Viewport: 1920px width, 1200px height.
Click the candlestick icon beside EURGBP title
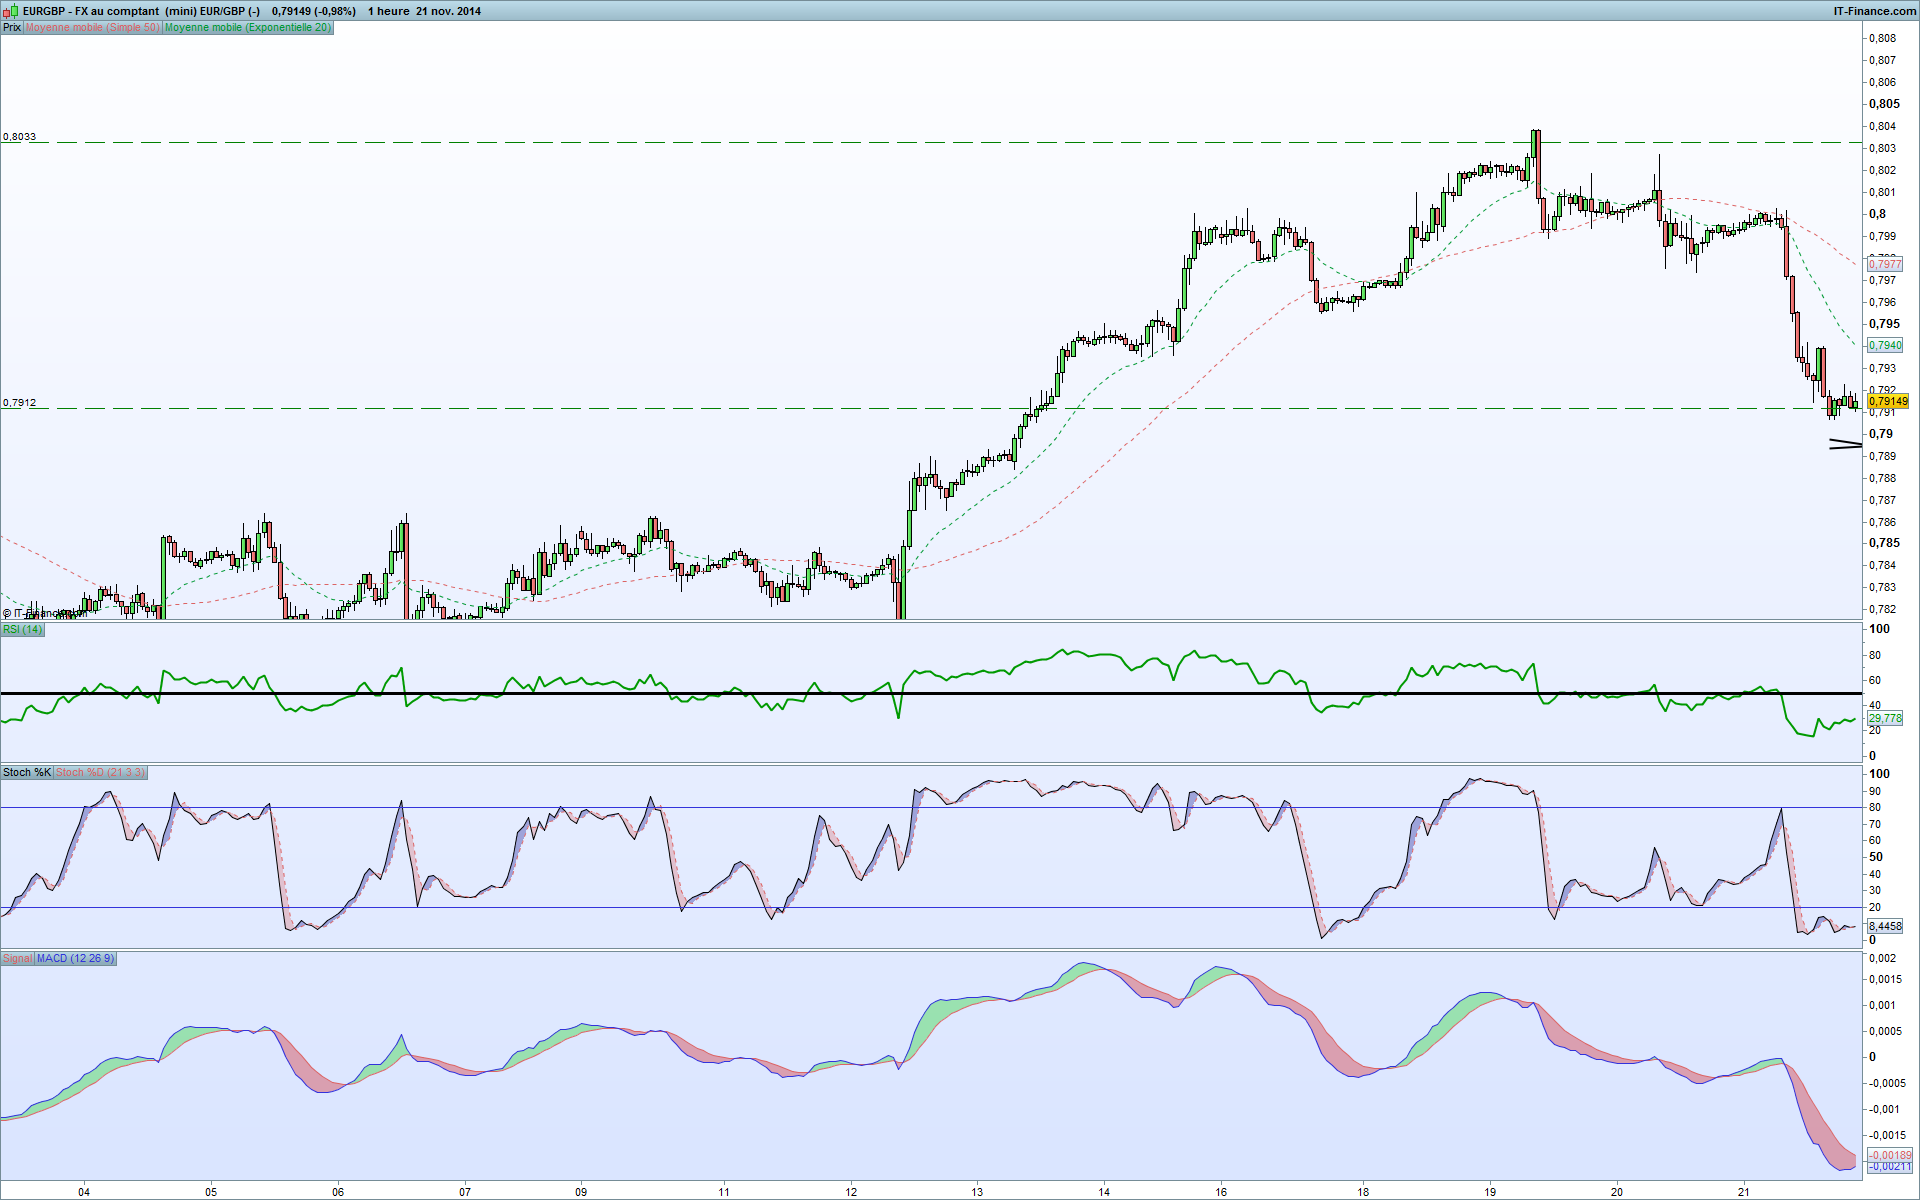[12, 11]
